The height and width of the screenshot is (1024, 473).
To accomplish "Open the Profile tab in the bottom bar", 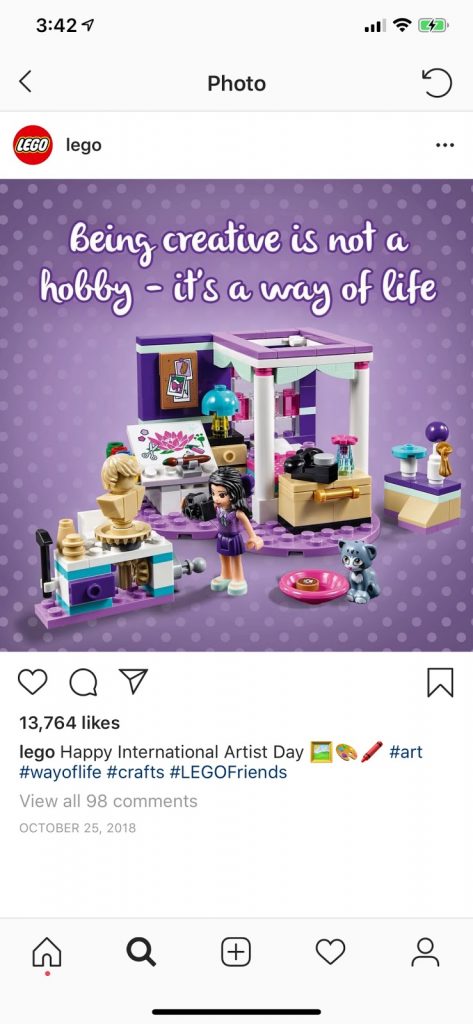I will tap(425, 952).
